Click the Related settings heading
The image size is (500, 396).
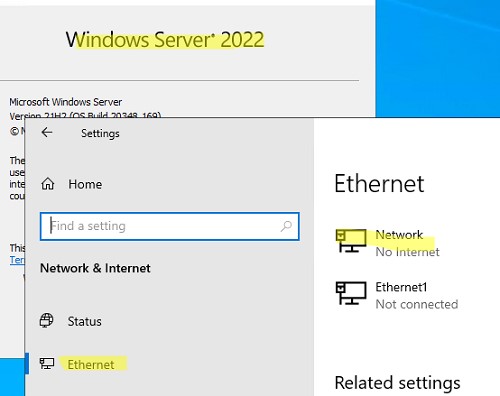(397, 383)
